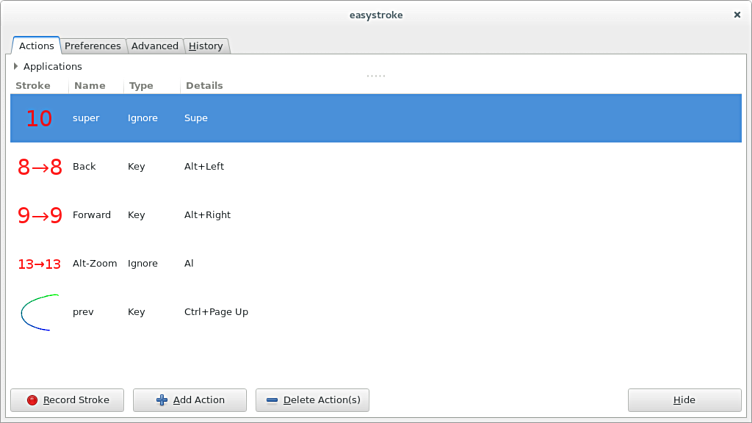752x423 pixels.
Task: Select the curved gesture stroke for prev
Action: click(39, 312)
